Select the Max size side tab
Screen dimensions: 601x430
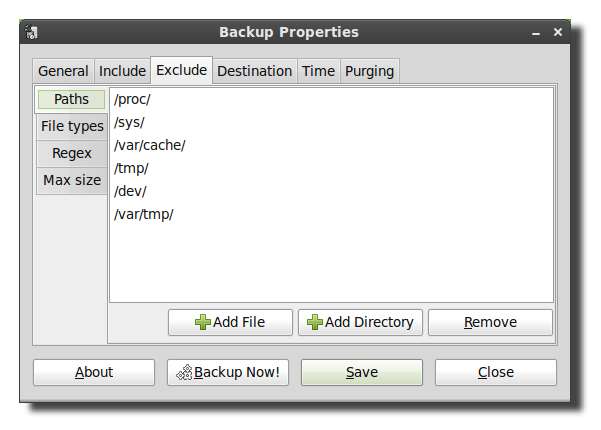[72, 180]
